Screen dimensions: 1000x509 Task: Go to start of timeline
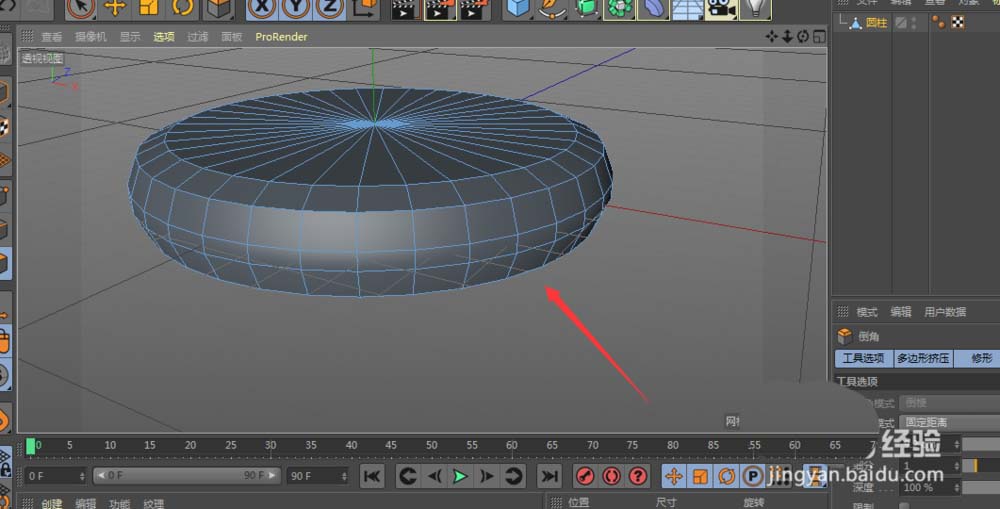[x=372, y=476]
